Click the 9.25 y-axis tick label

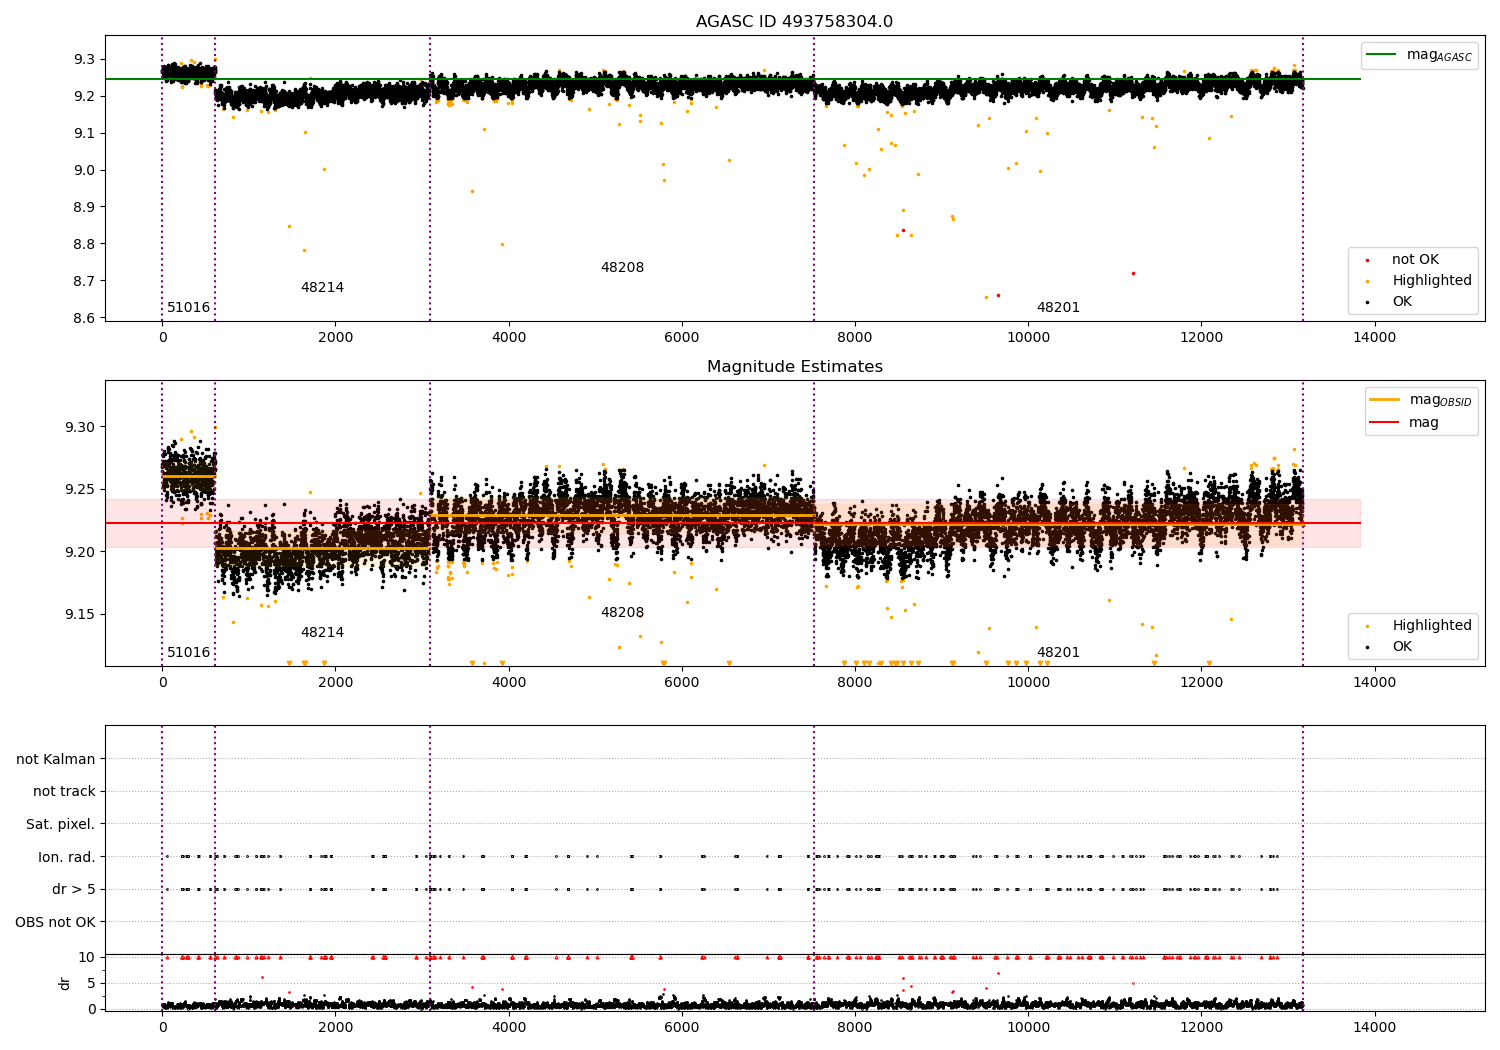point(81,489)
